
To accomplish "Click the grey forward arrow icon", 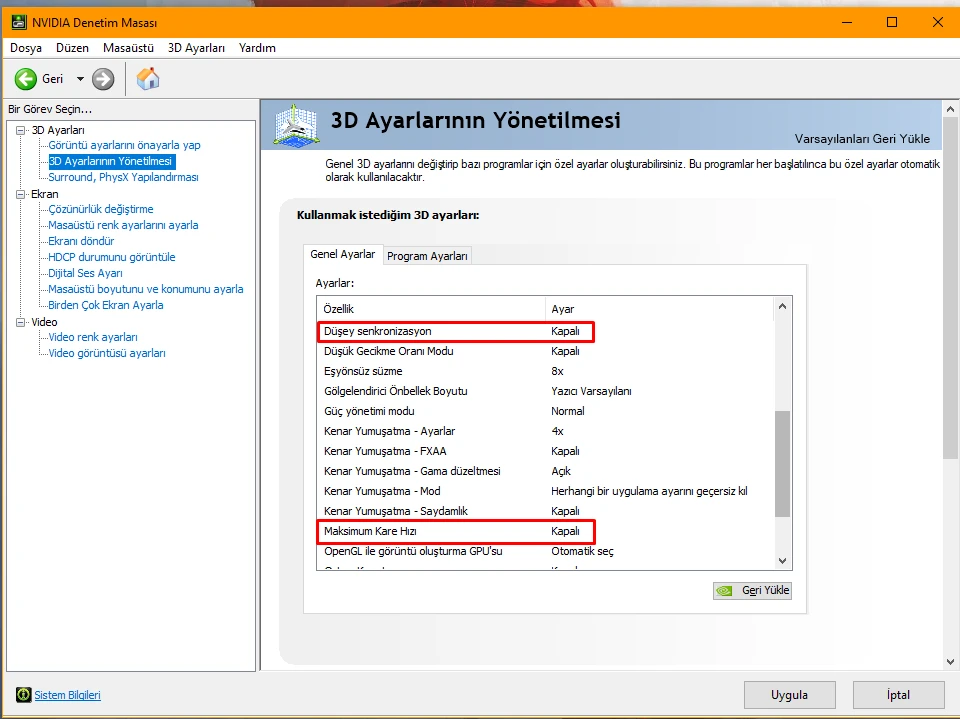I will (x=103, y=79).
